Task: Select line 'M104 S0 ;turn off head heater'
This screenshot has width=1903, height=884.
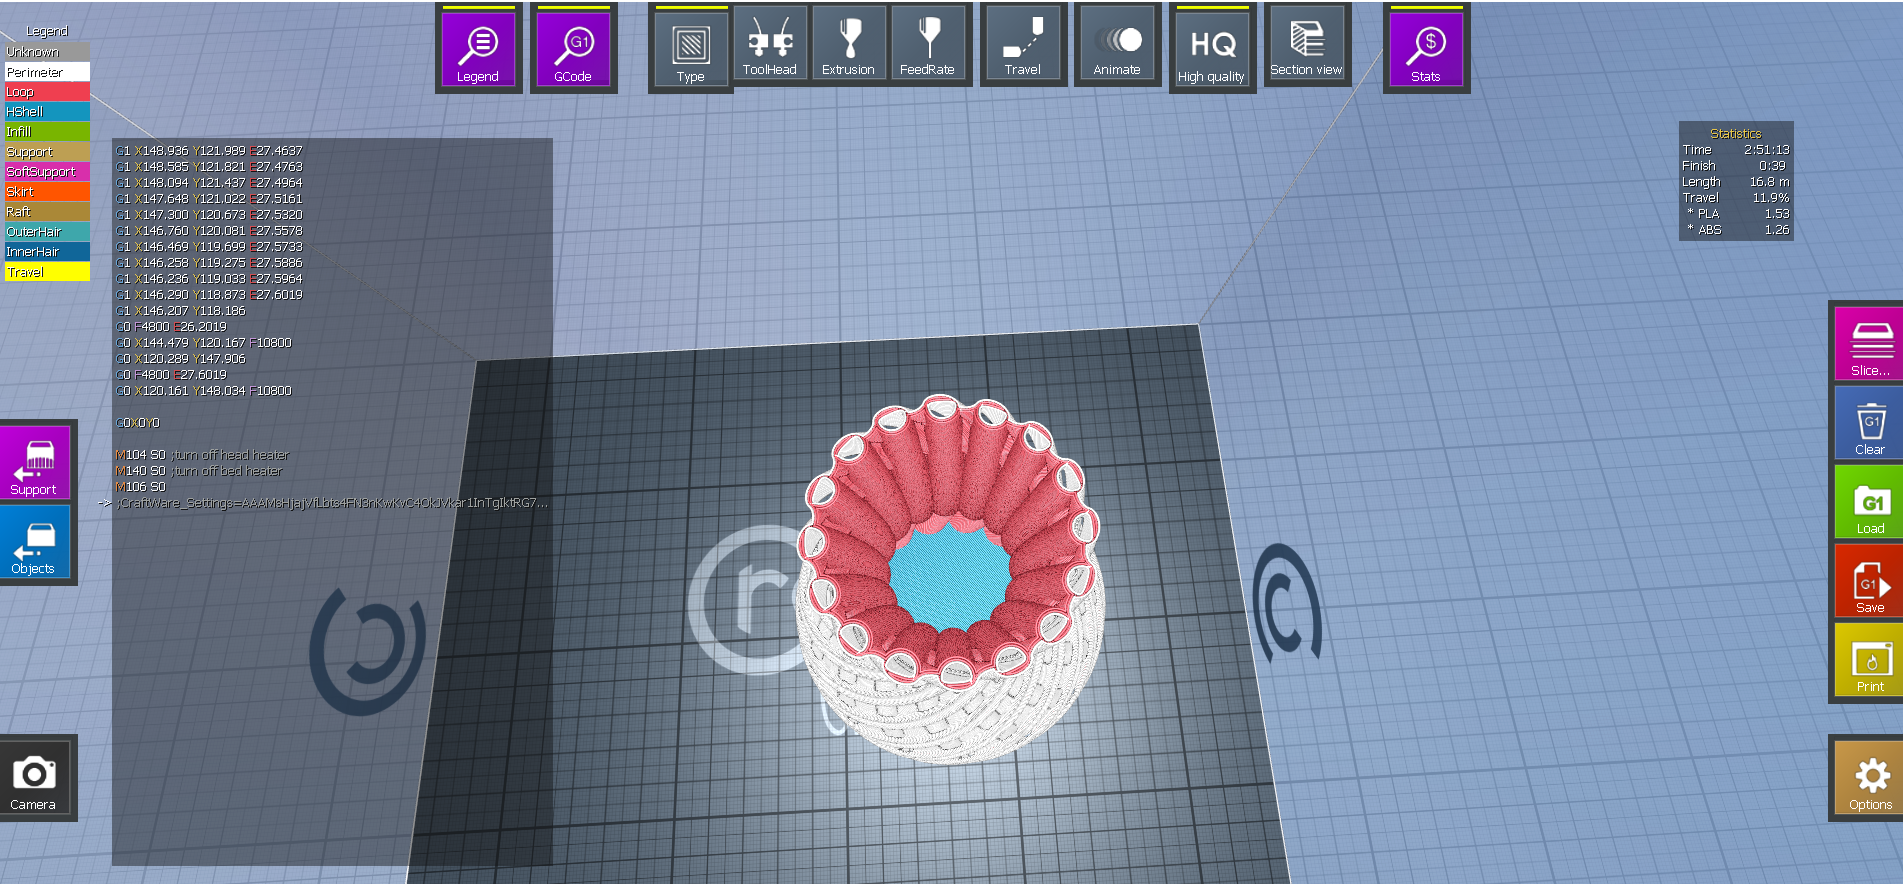Action: click(202, 455)
